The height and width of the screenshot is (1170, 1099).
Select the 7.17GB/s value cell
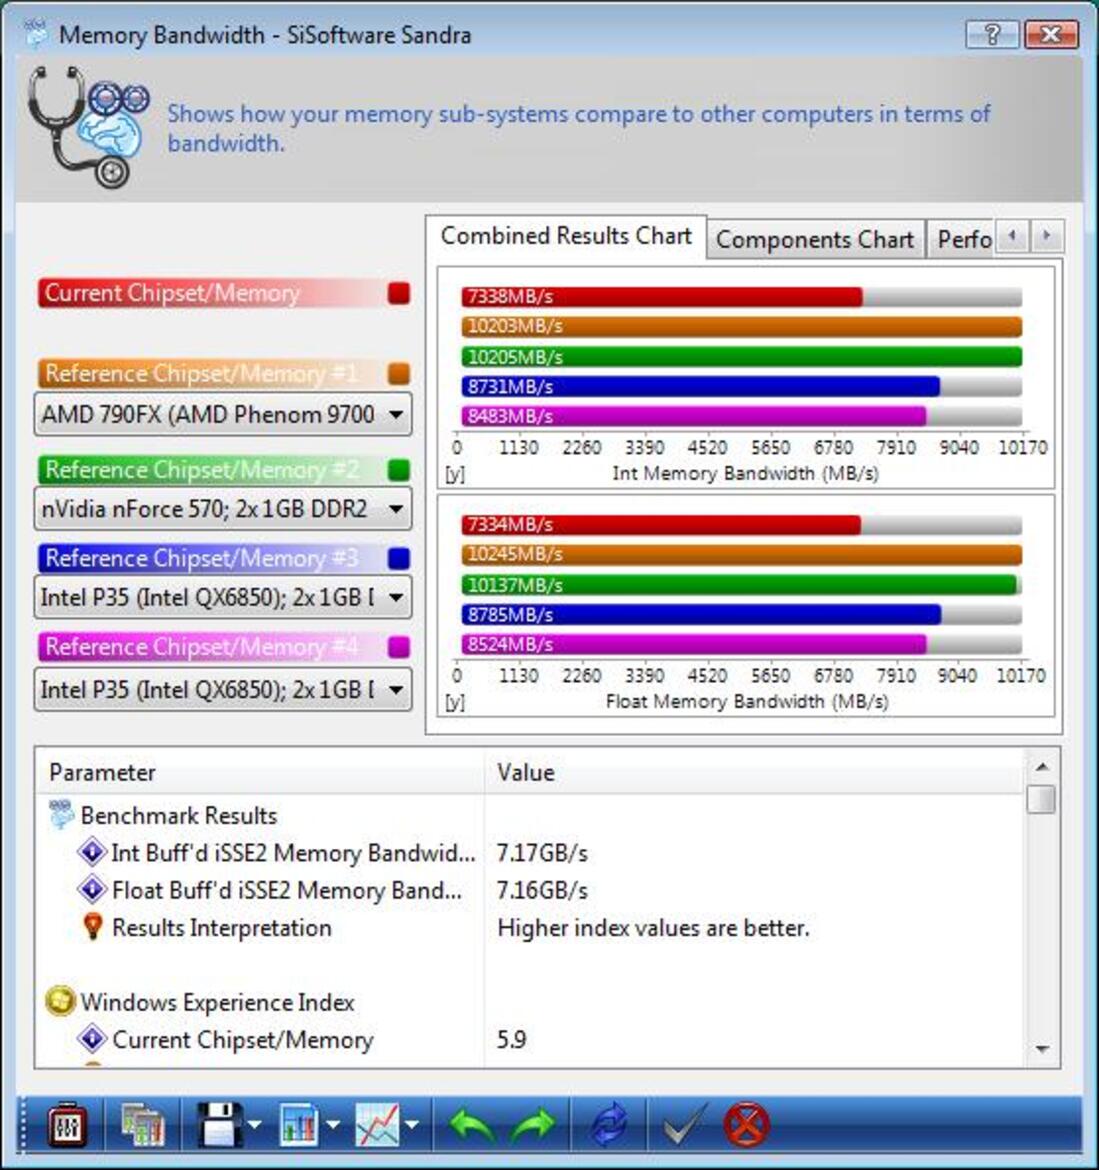click(x=542, y=852)
